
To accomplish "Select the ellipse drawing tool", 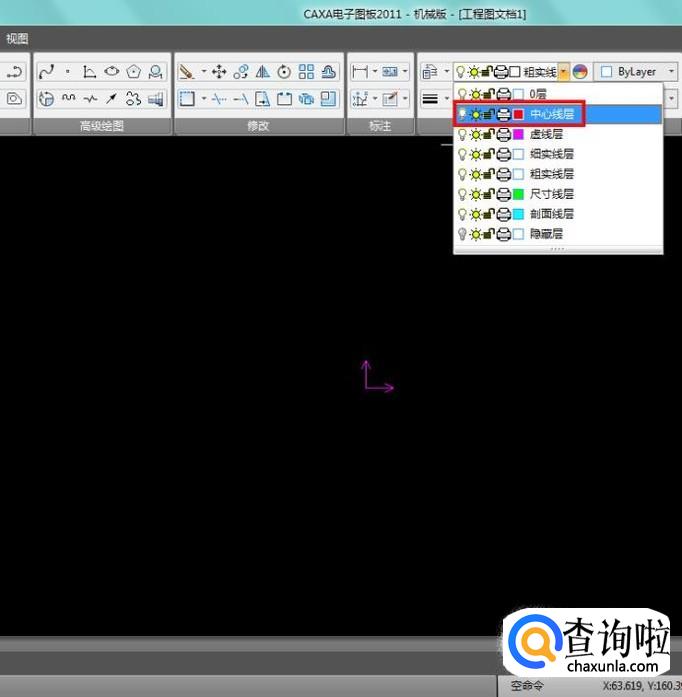I will [x=112, y=72].
